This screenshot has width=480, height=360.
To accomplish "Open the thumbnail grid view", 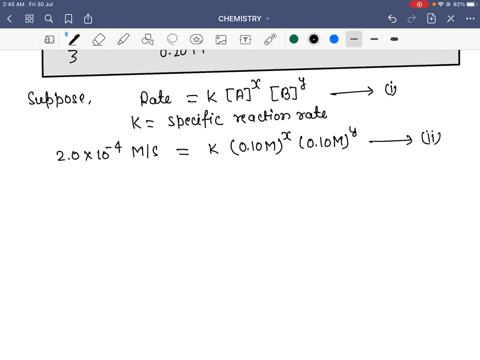I will click(29, 19).
